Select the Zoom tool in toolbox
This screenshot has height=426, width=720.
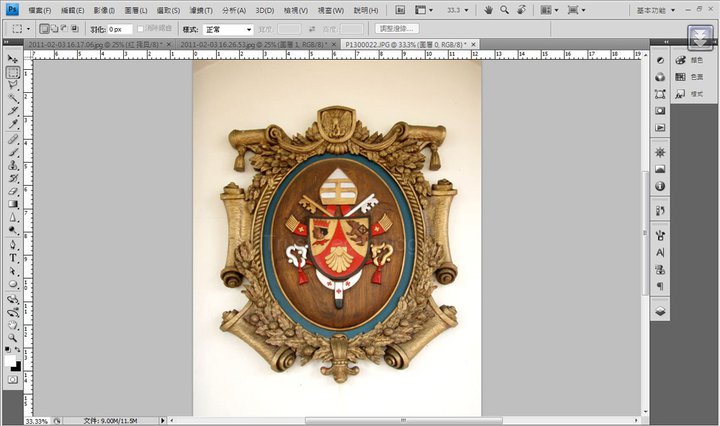(13, 338)
